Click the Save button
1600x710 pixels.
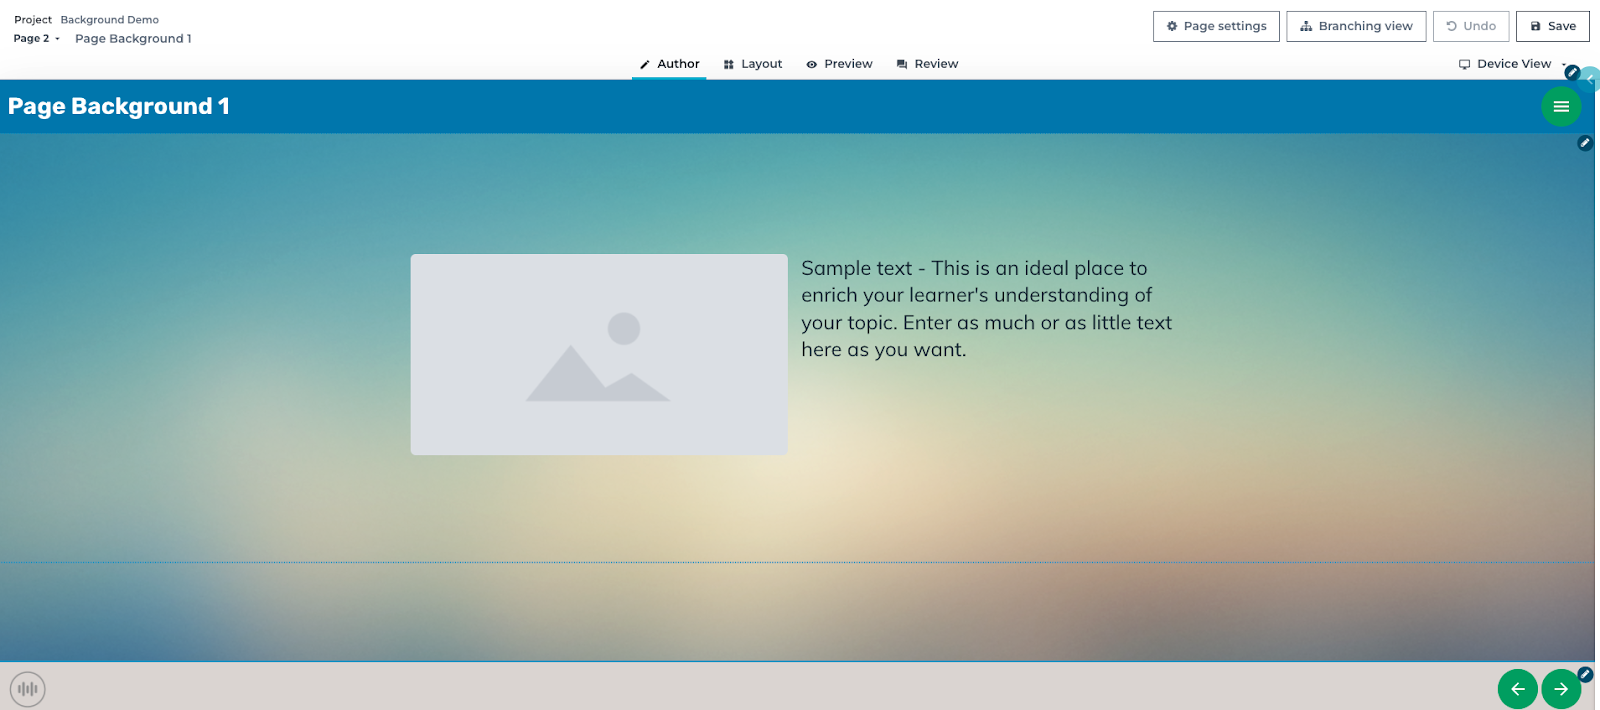[1553, 26]
